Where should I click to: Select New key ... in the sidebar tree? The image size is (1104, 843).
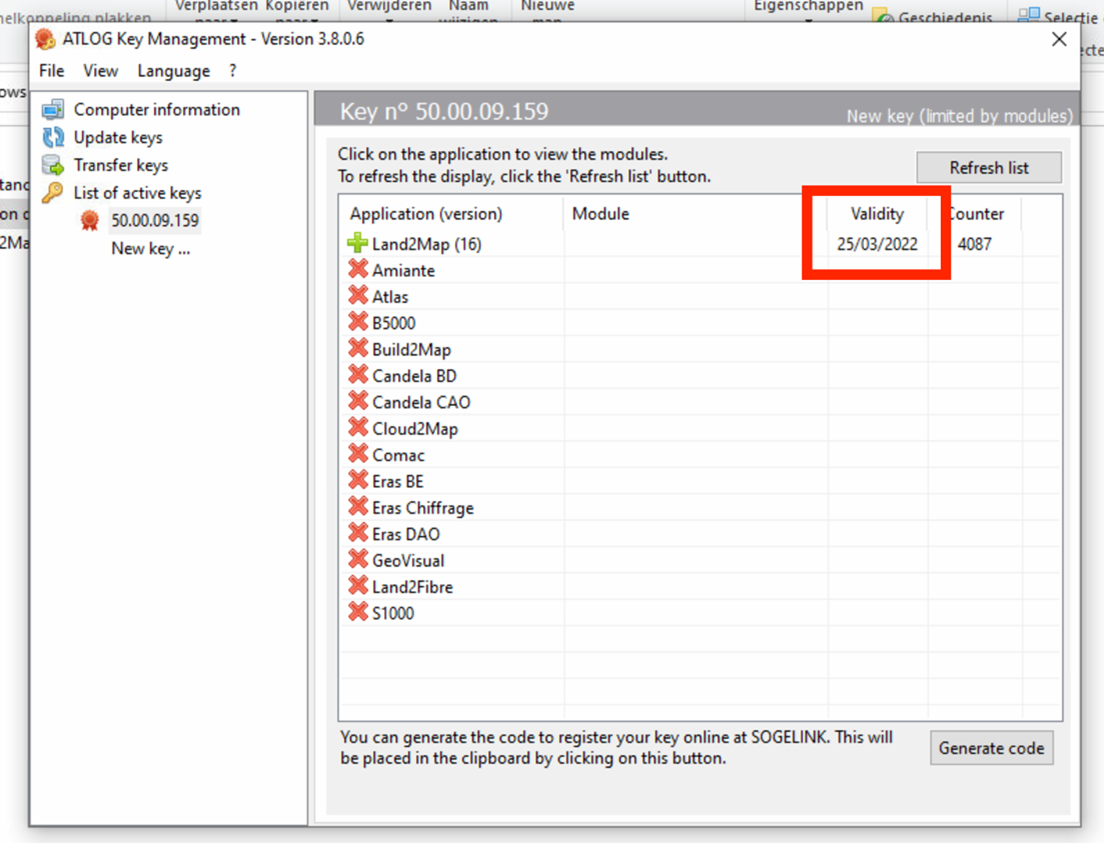click(x=151, y=249)
